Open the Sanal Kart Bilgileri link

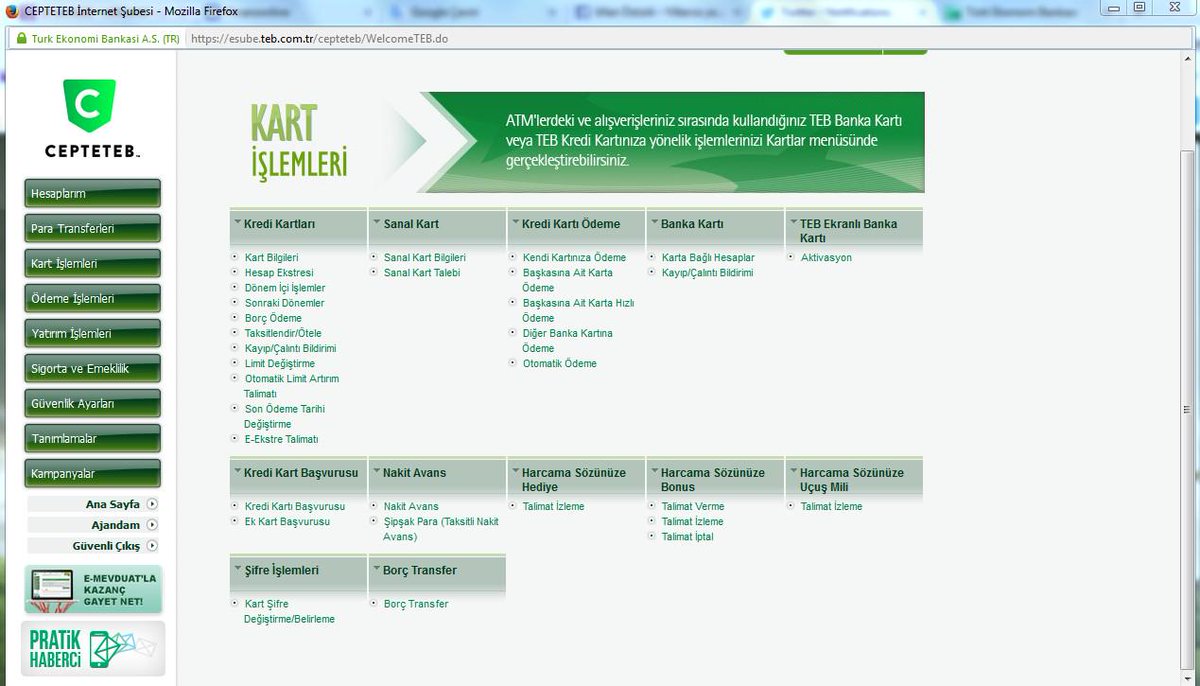click(425, 257)
